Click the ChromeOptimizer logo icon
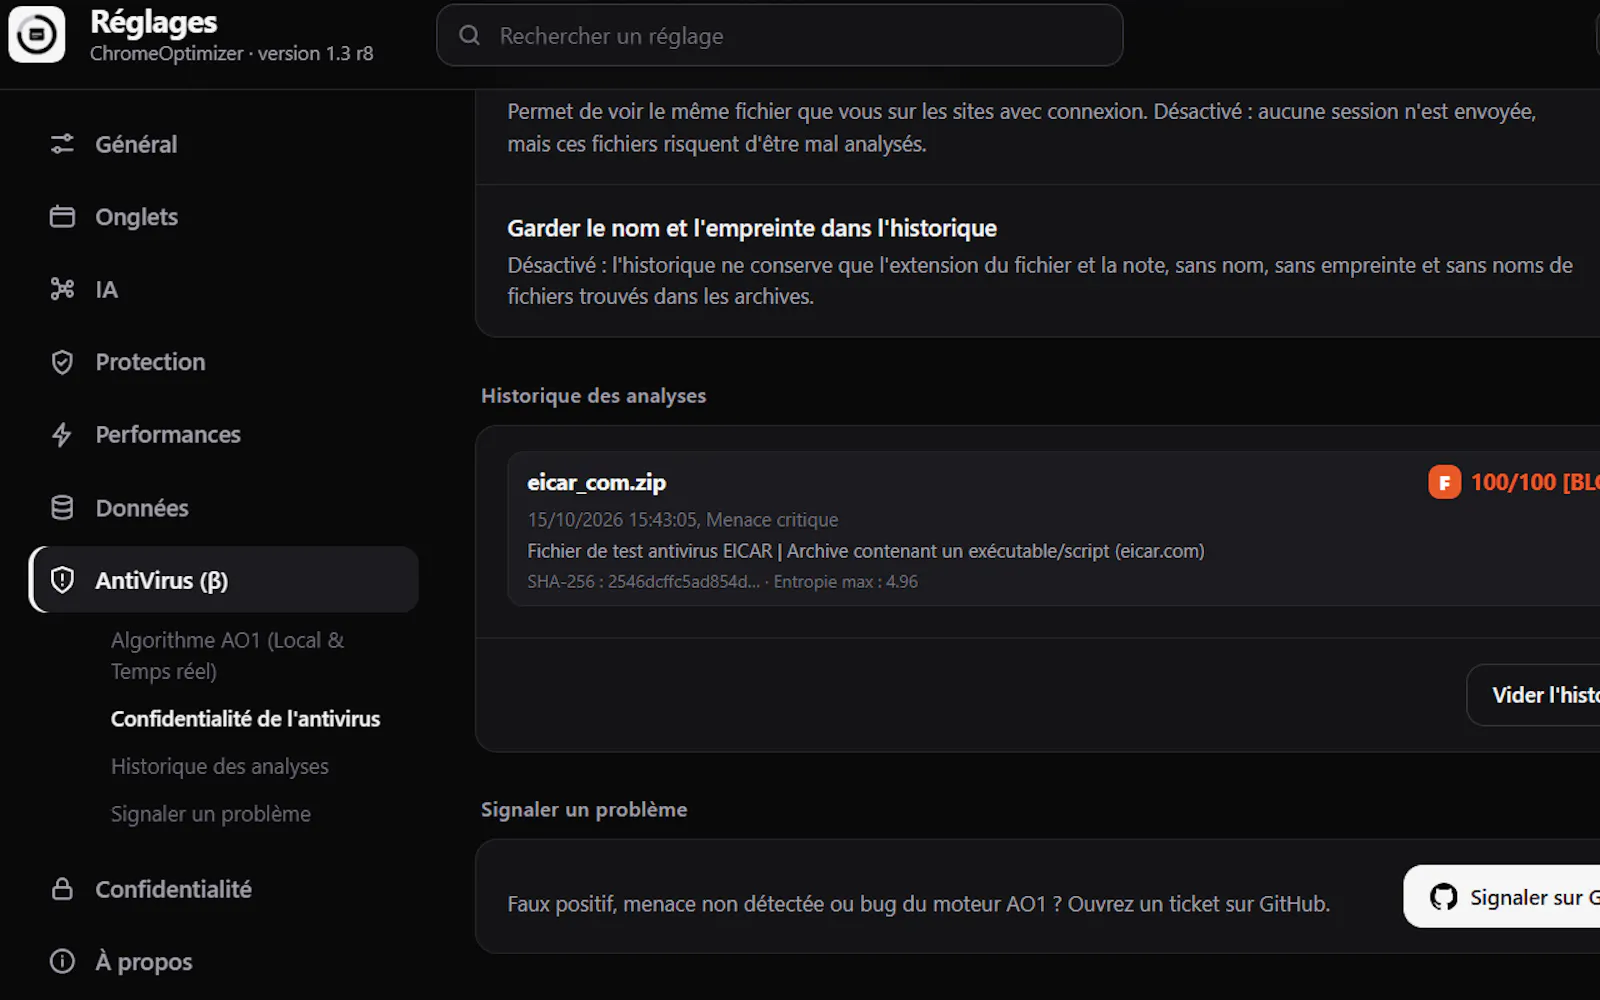The height and width of the screenshot is (1000, 1600). (37, 34)
